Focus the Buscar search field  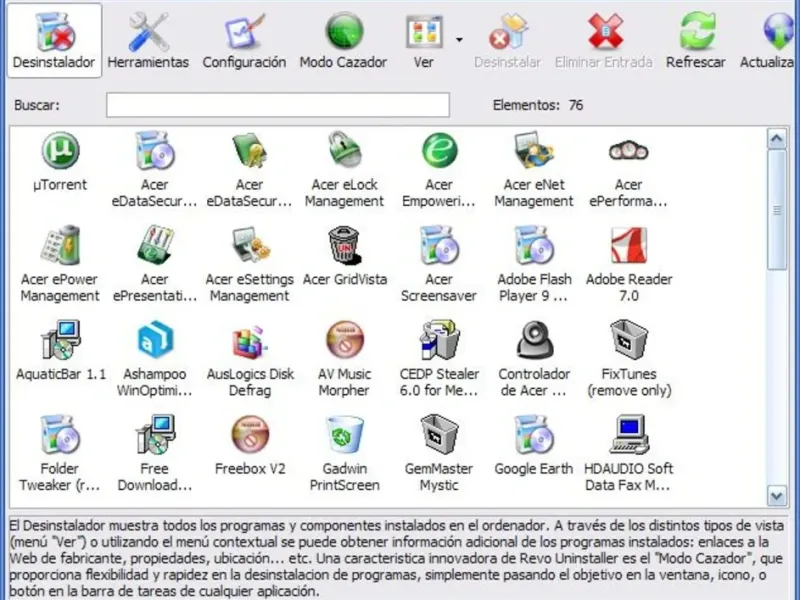[278, 105]
